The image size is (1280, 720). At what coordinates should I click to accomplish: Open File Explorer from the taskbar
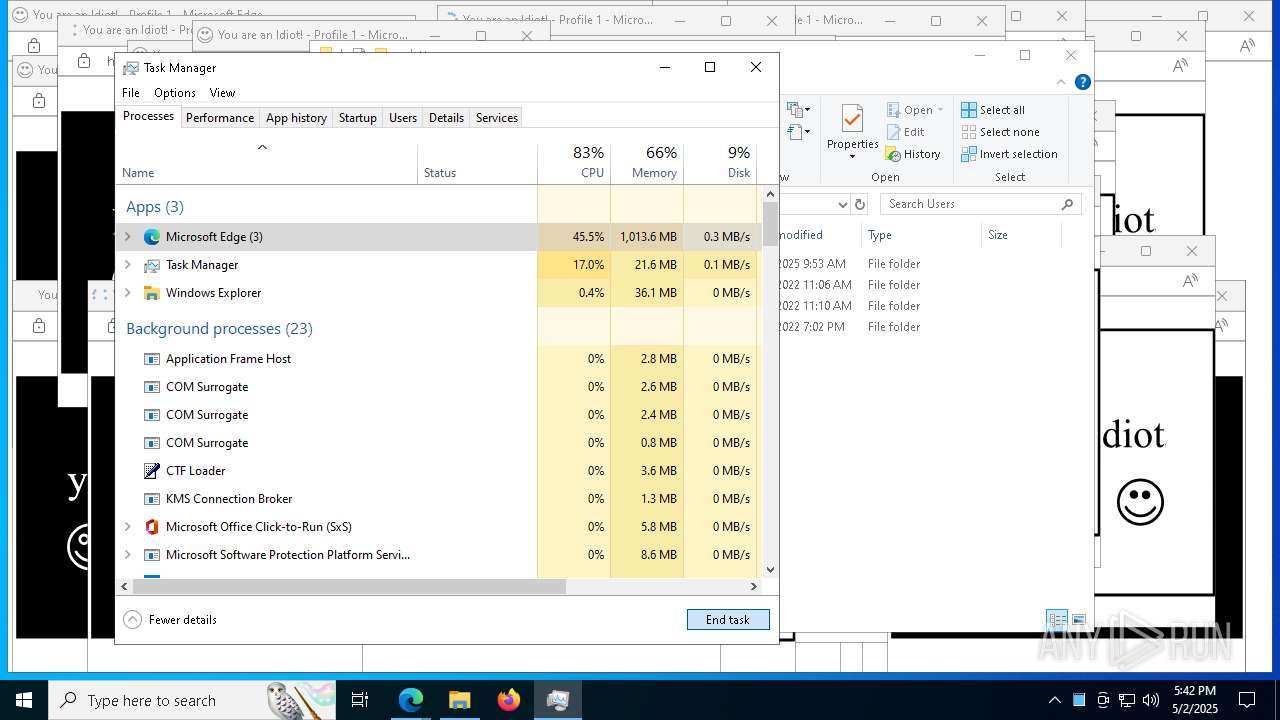[x=459, y=700]
